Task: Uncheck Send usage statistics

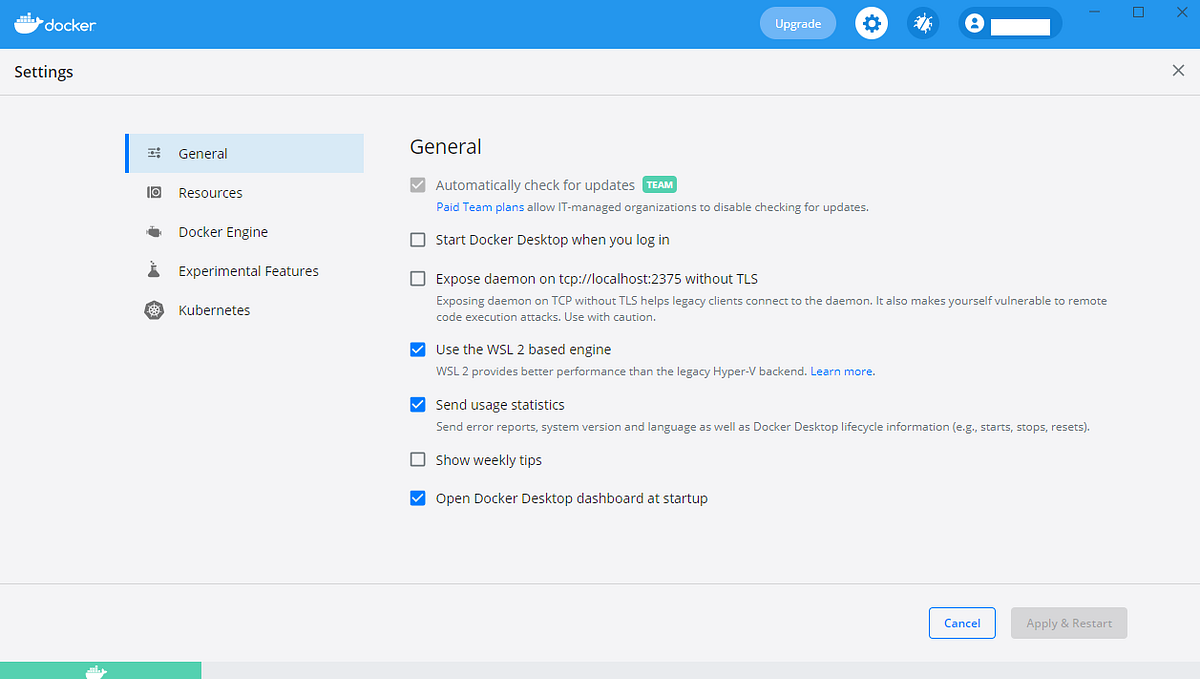Action: 417,404
